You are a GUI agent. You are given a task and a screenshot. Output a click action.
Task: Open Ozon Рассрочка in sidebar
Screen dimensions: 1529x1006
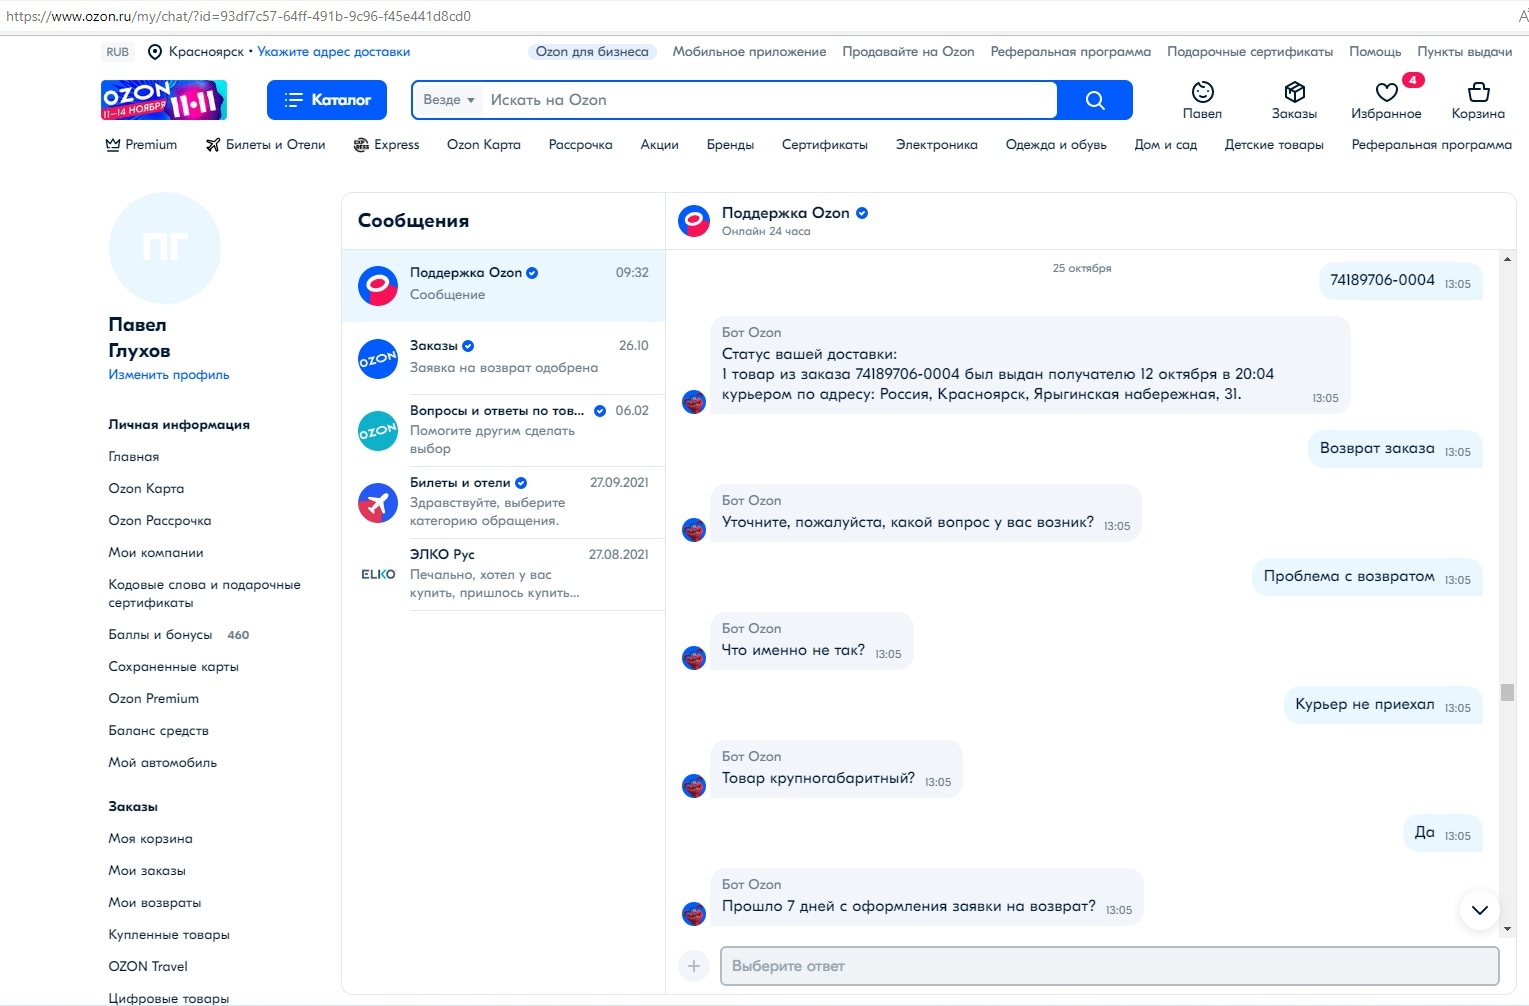pyautogui.click(x=160, y=521)
